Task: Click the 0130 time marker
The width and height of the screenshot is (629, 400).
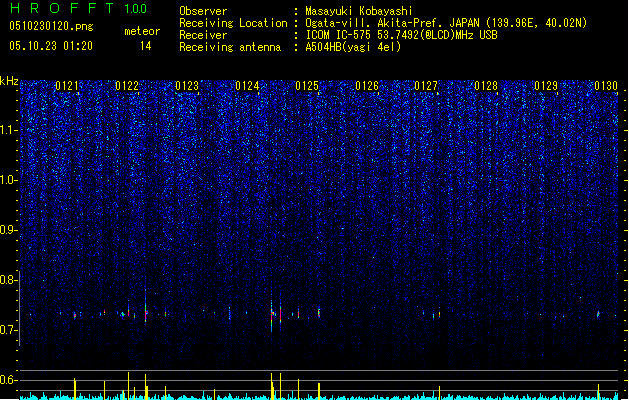Action: point(606,86)
